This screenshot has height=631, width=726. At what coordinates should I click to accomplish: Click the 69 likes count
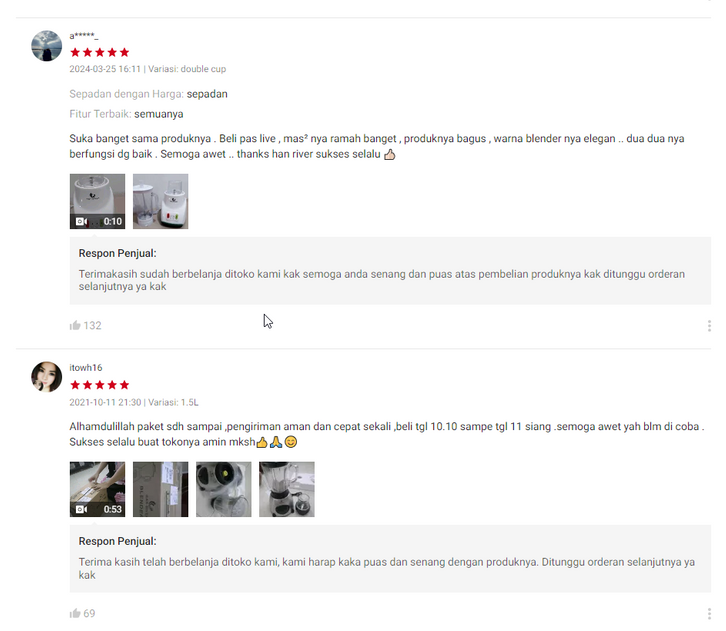pyautogui.click(x=89, y=613)
